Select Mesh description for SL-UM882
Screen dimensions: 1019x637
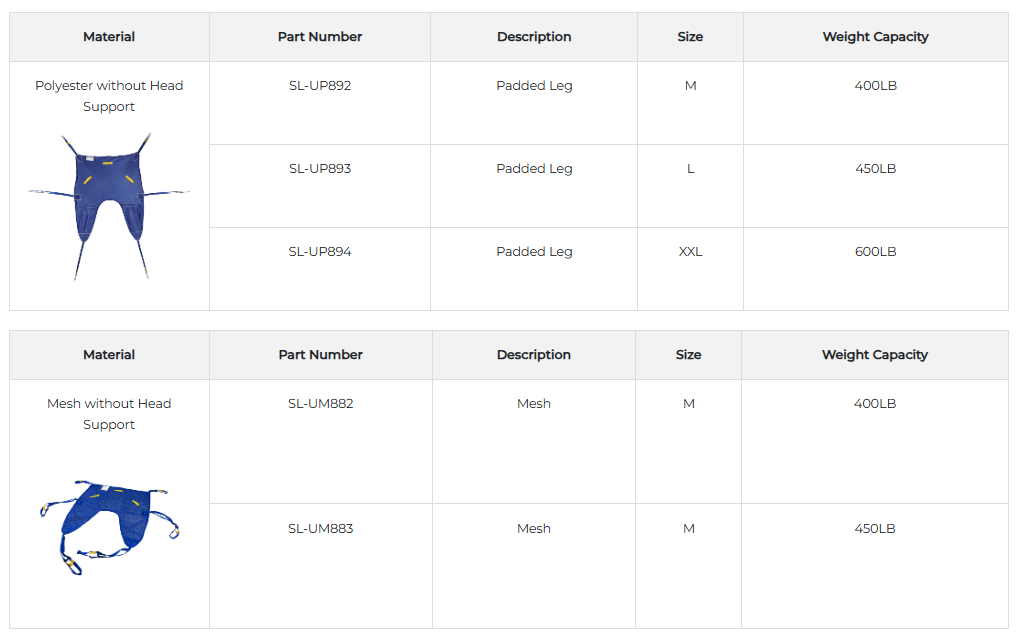(534, 404)
